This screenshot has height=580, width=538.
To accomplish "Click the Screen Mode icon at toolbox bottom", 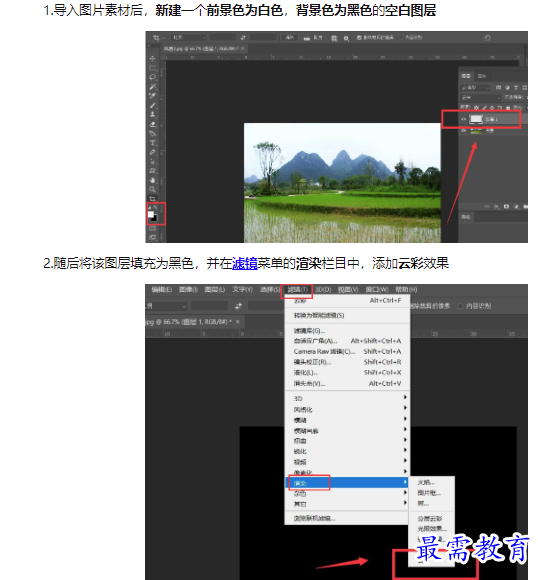I will [x=152, y=237].
